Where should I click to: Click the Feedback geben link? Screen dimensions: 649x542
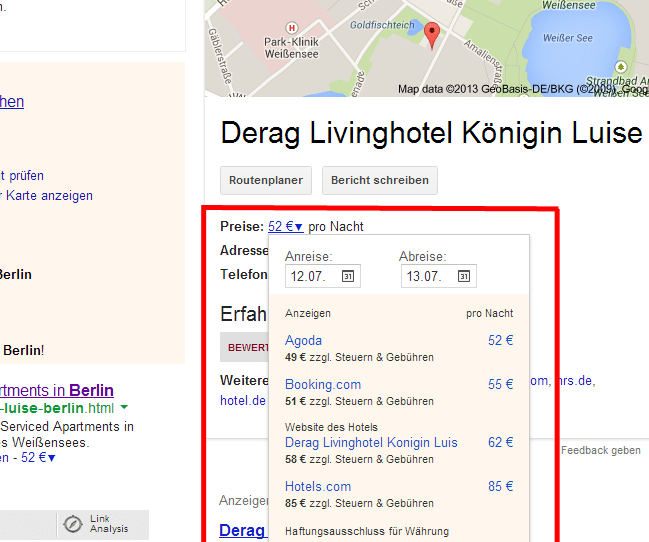coord(601,450)
